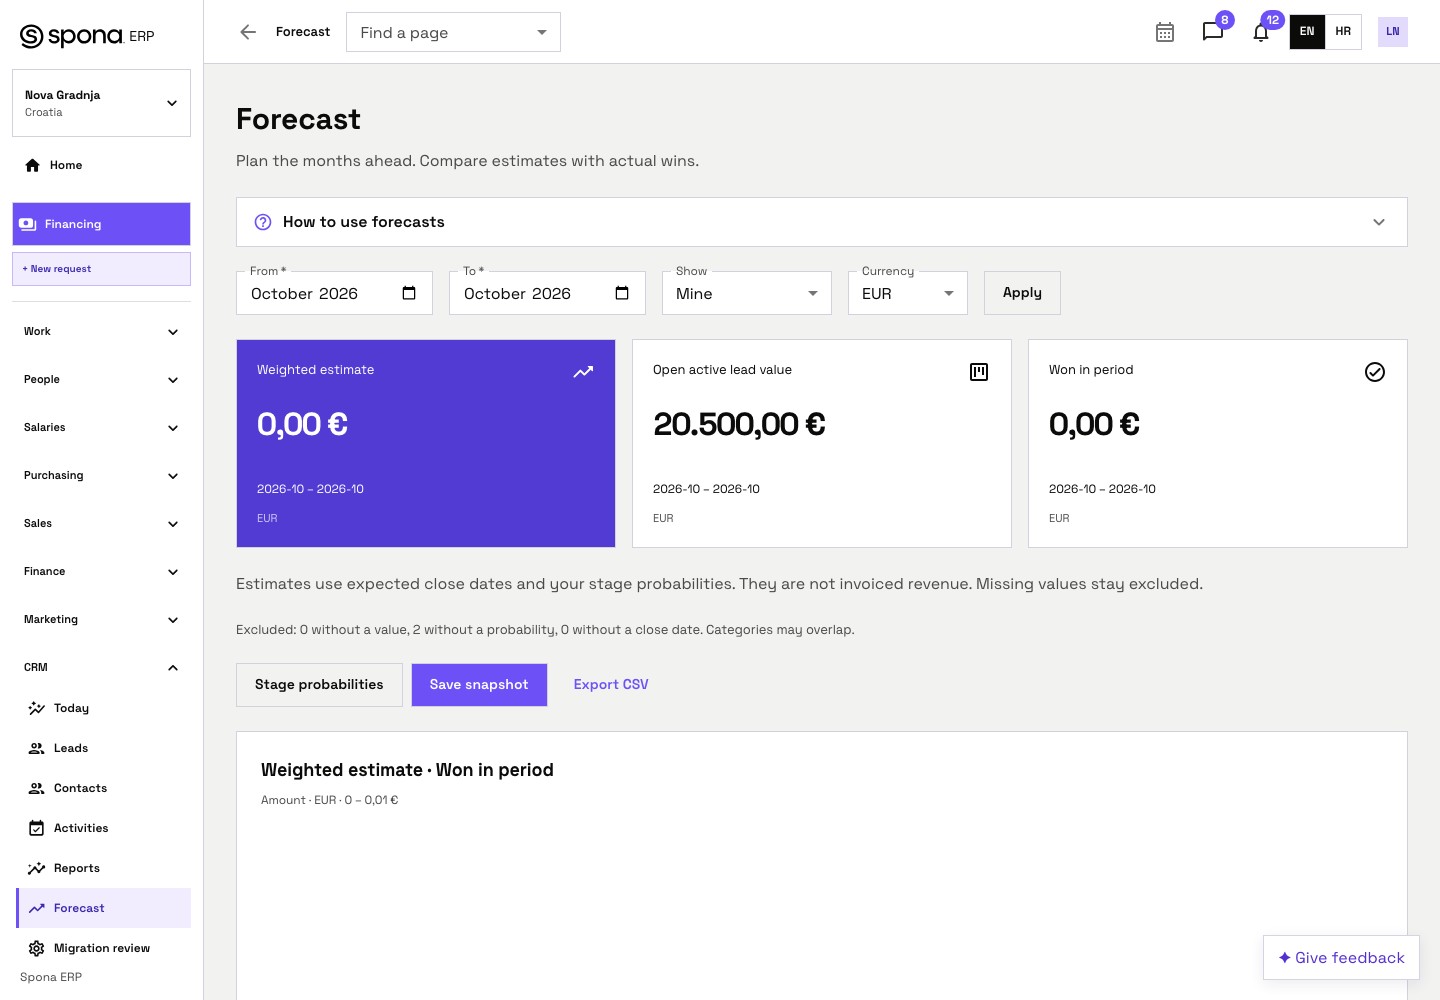Open the chat messages icon
This screenshot has height=1000, width=1440.
click(1213, 32)
